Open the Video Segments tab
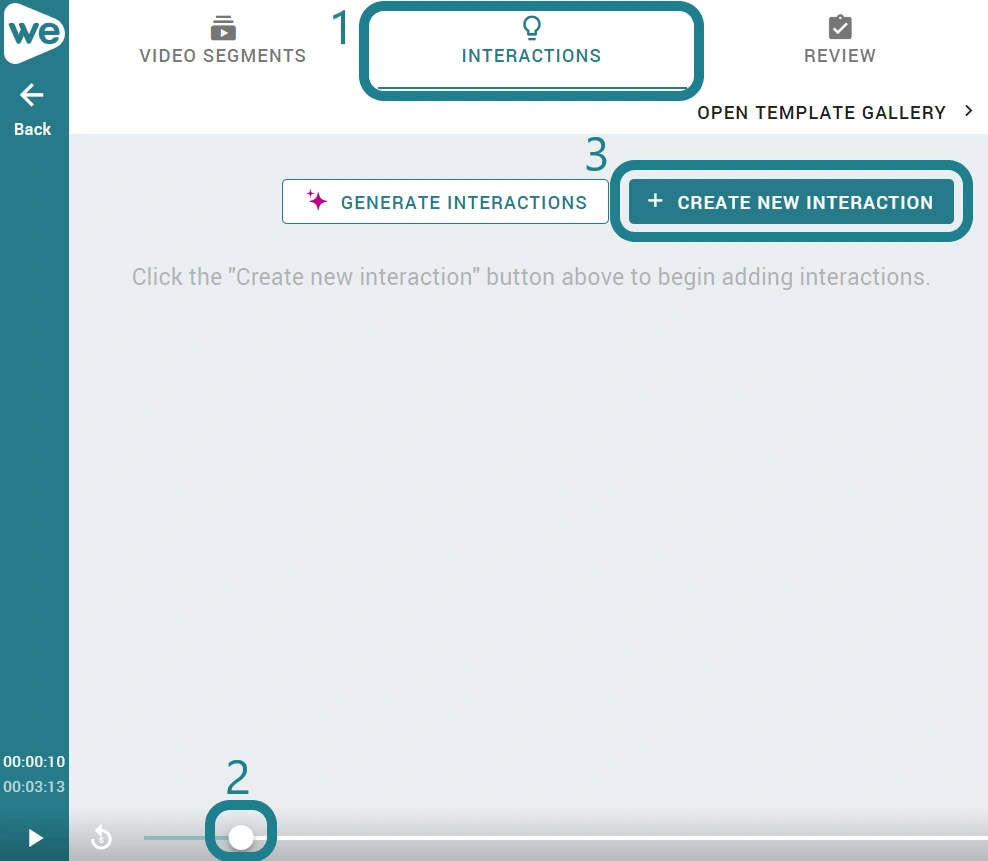This screenshot has width=988, height=861. pos(222,40)
